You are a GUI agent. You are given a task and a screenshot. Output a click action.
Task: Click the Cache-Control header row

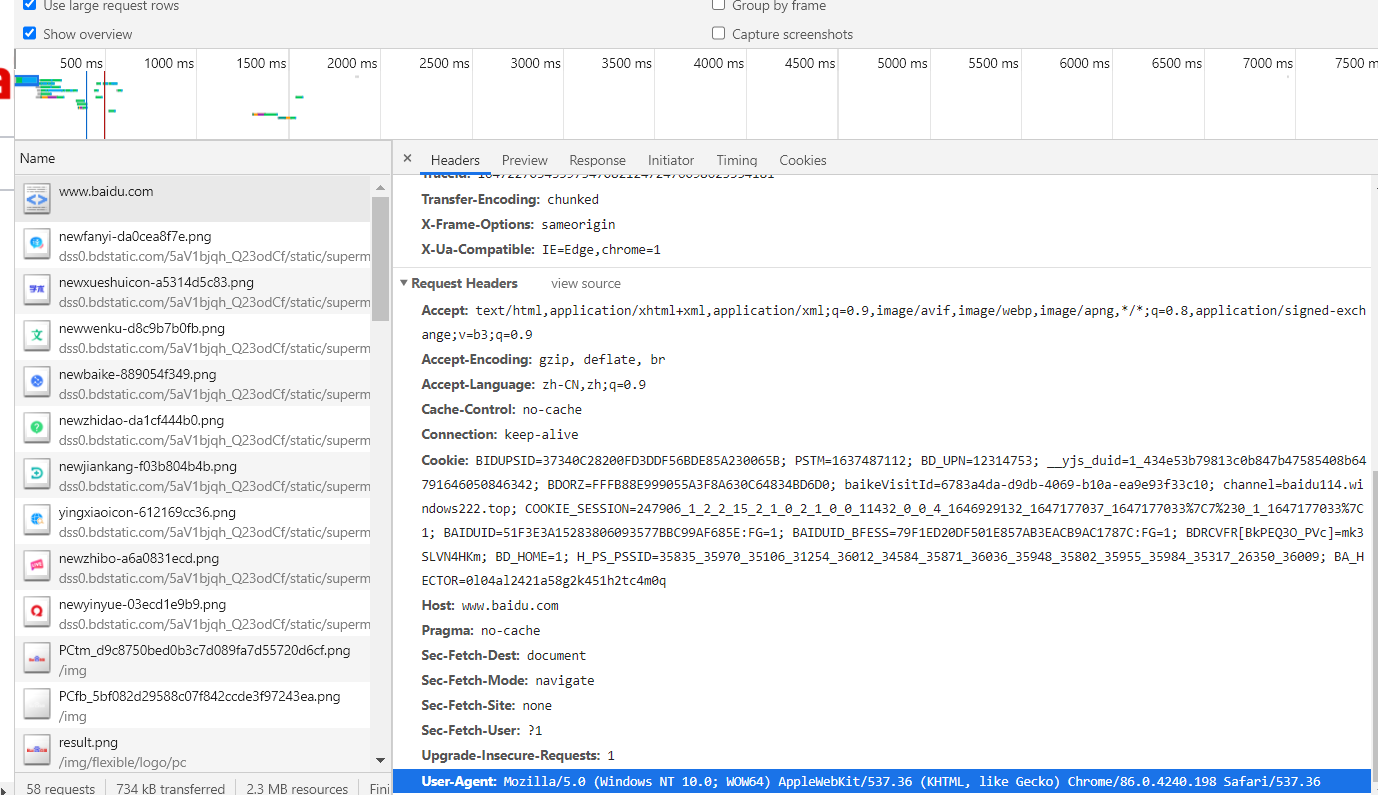(x=501, y=409)
